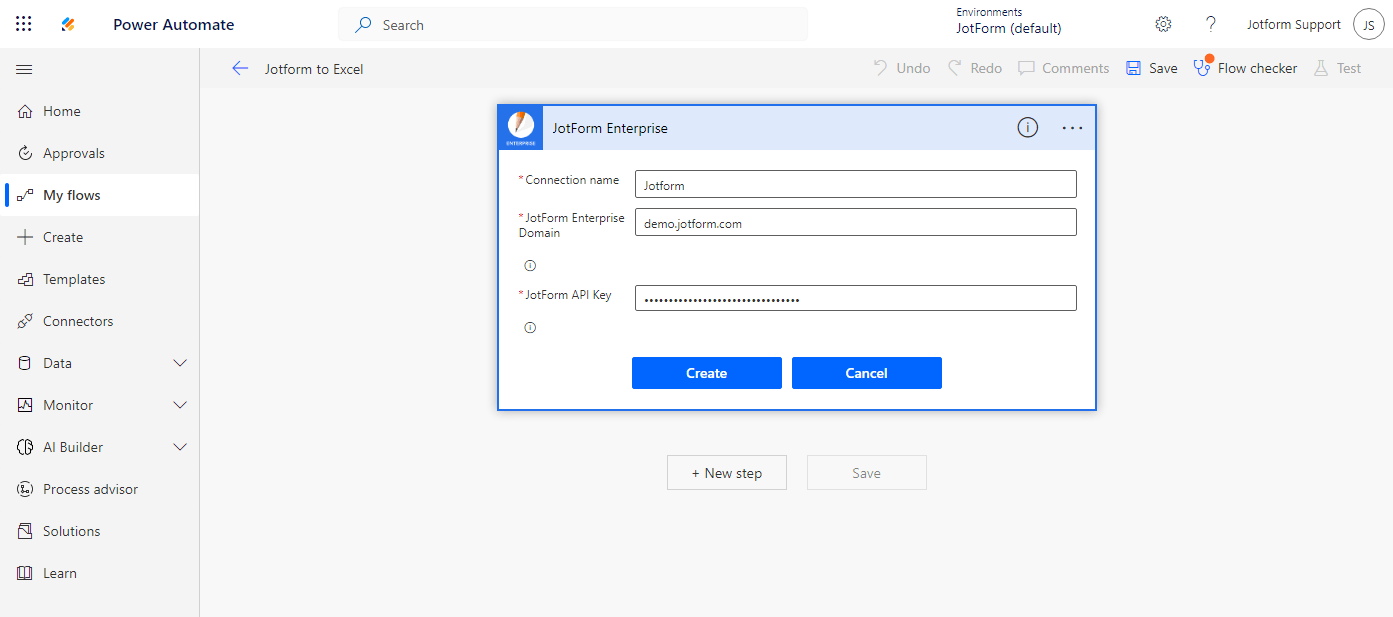Click the Connection name field

point(856,184)
